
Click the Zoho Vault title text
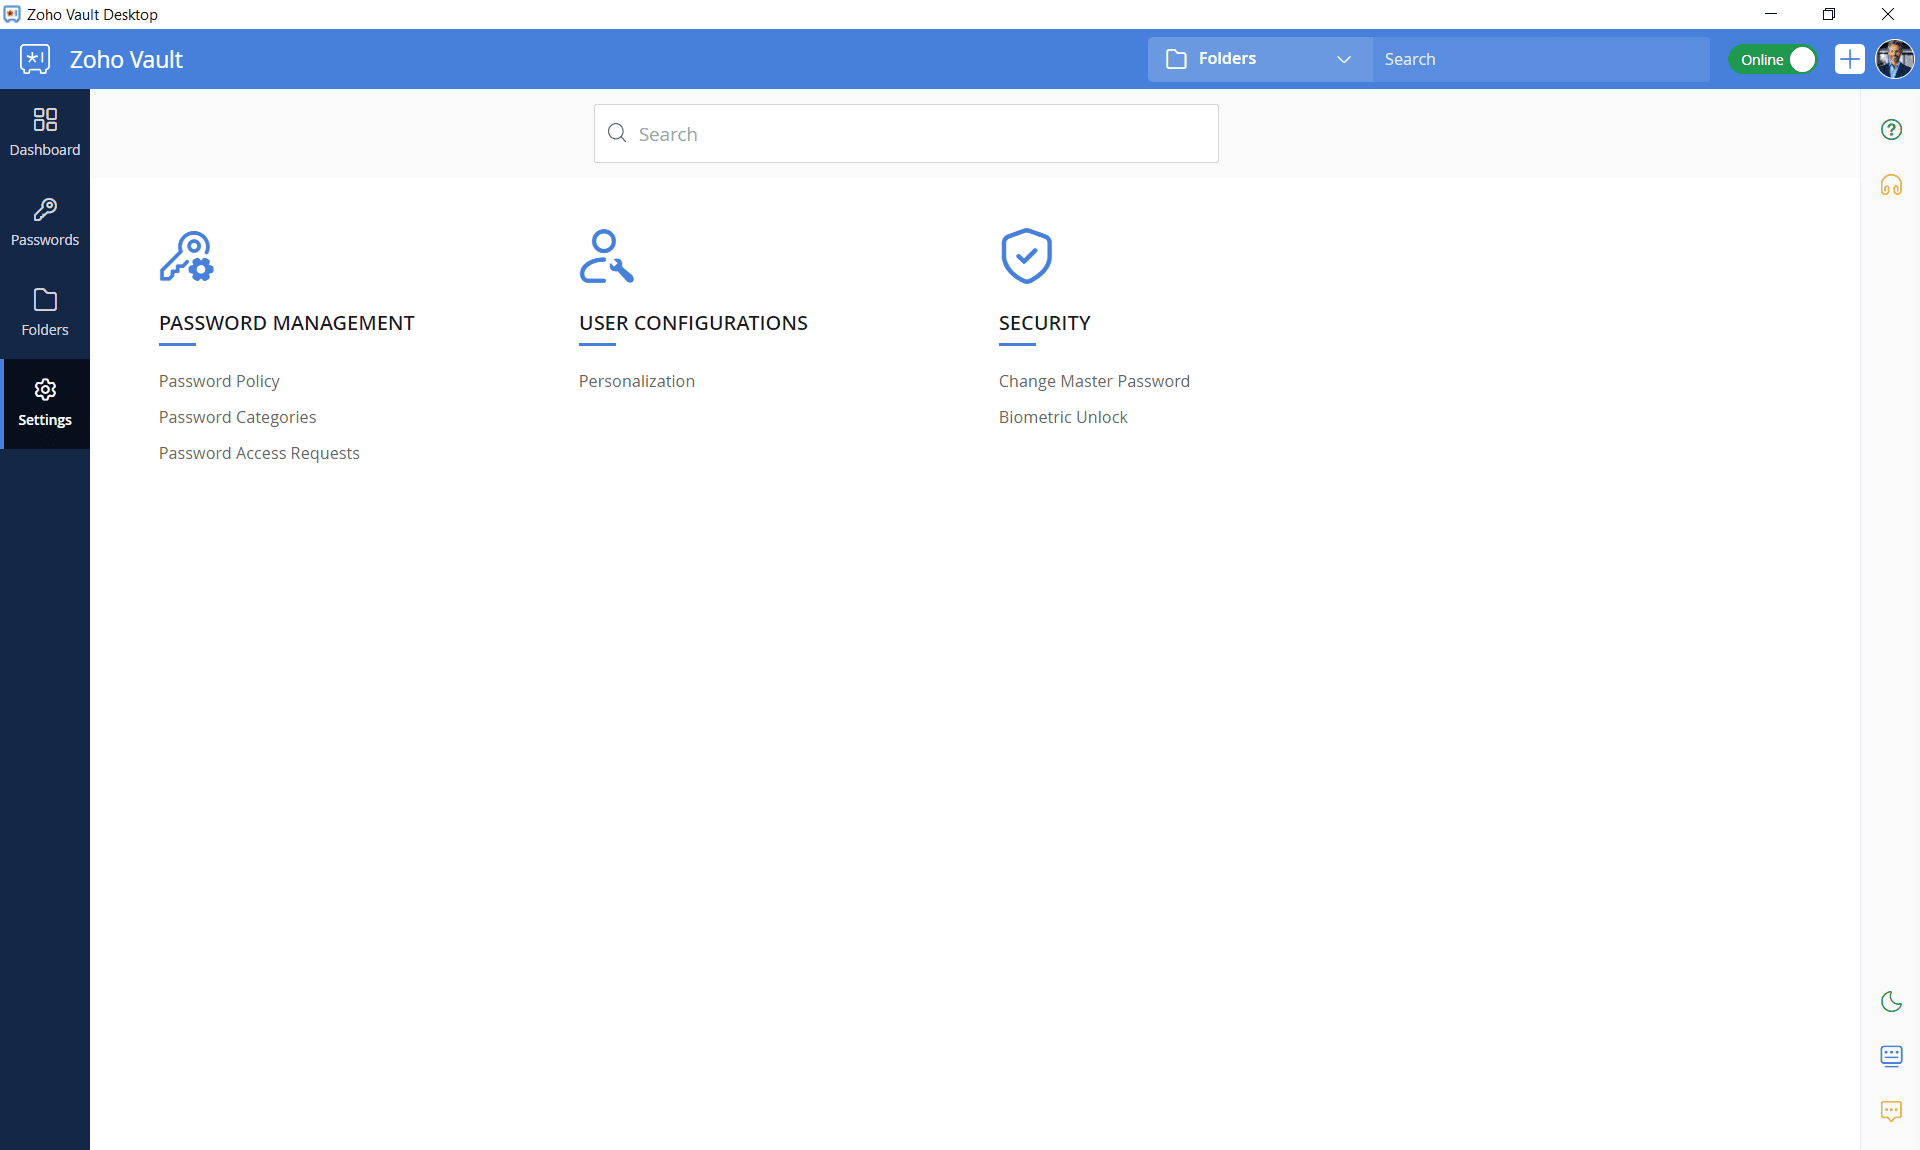coord(126,59)
